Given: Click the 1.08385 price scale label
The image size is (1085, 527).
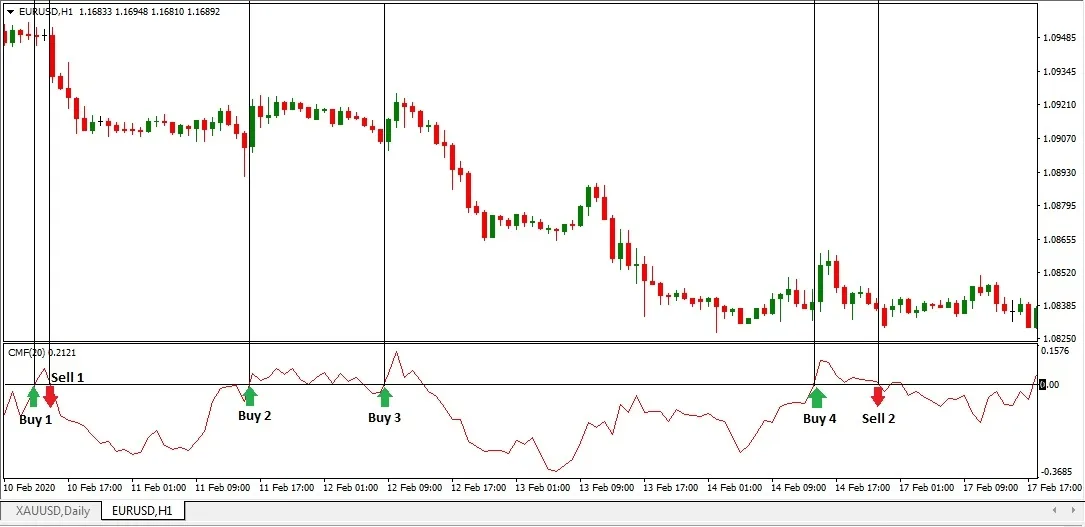Looking at the screenshot, I should click(1059, 306).
